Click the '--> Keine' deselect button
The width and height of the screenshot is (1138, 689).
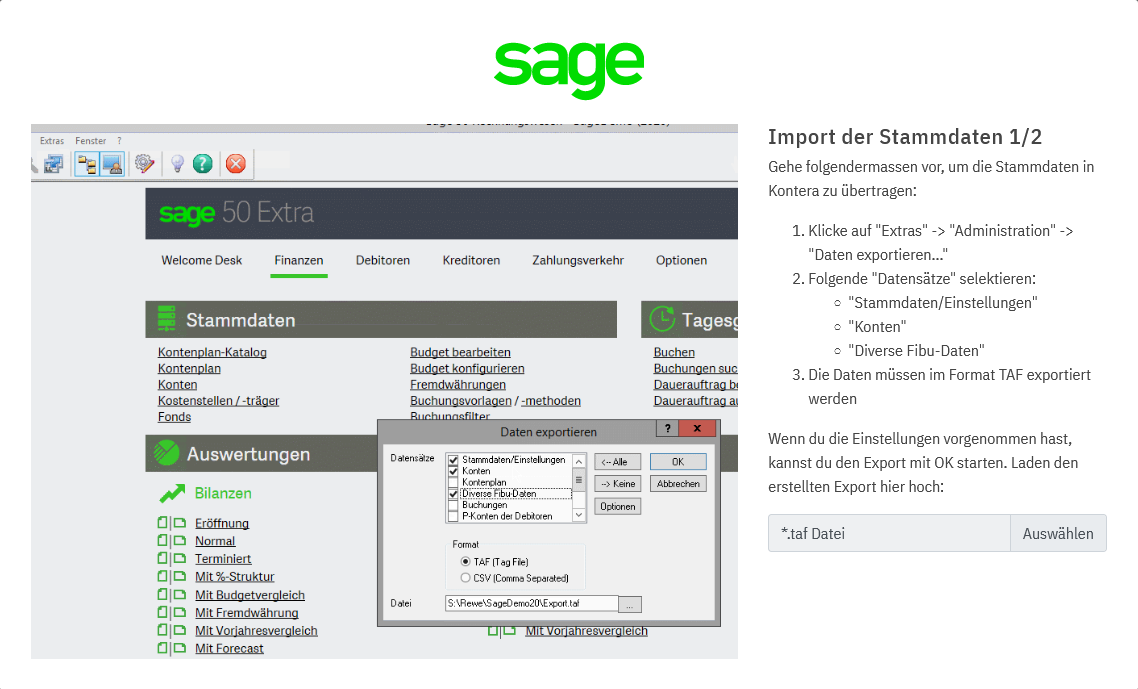click(x=618, y=484)
